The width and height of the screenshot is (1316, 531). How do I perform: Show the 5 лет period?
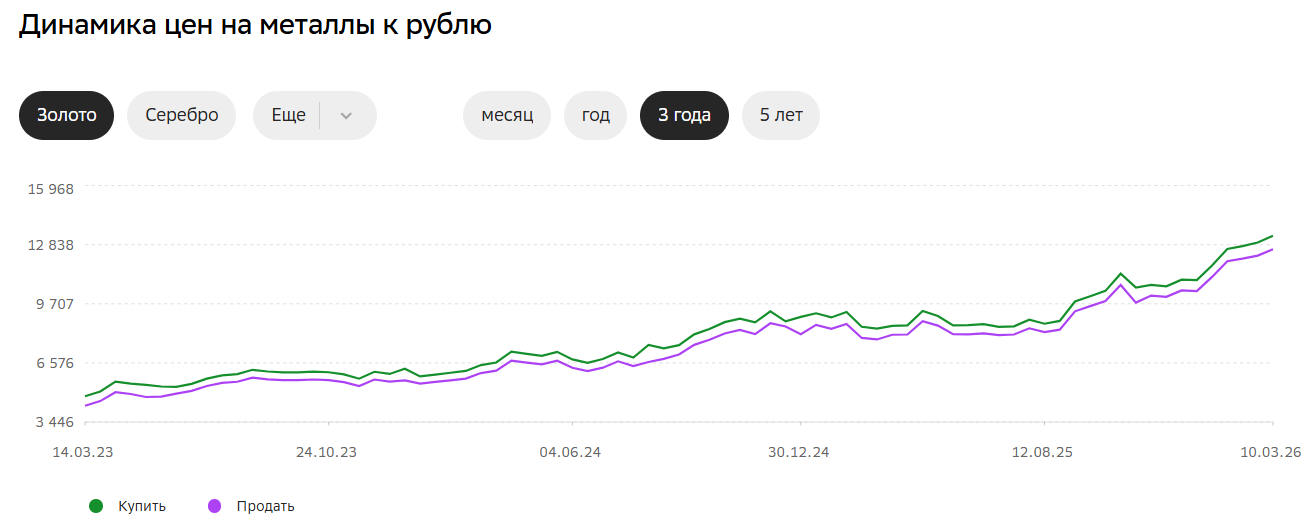781,115
